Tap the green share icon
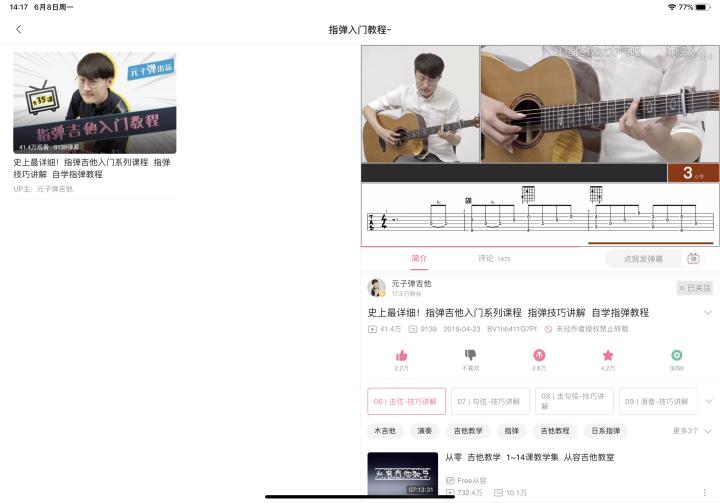 tap(677, 355)
